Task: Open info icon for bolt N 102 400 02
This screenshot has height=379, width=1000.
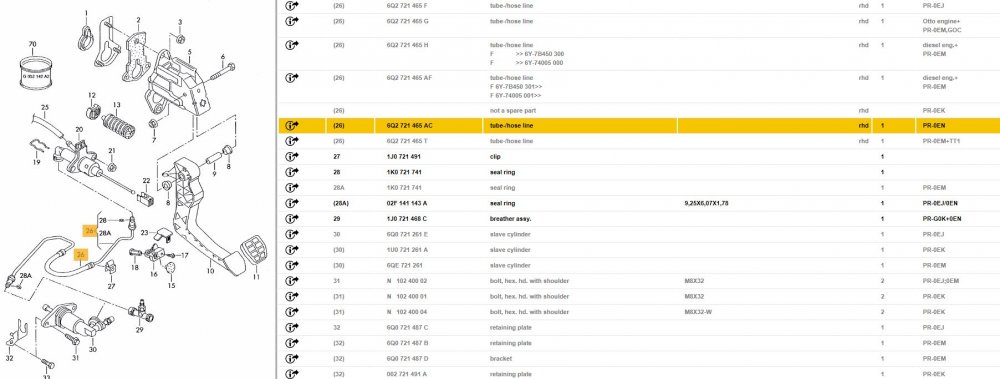Action: (292, 281)
